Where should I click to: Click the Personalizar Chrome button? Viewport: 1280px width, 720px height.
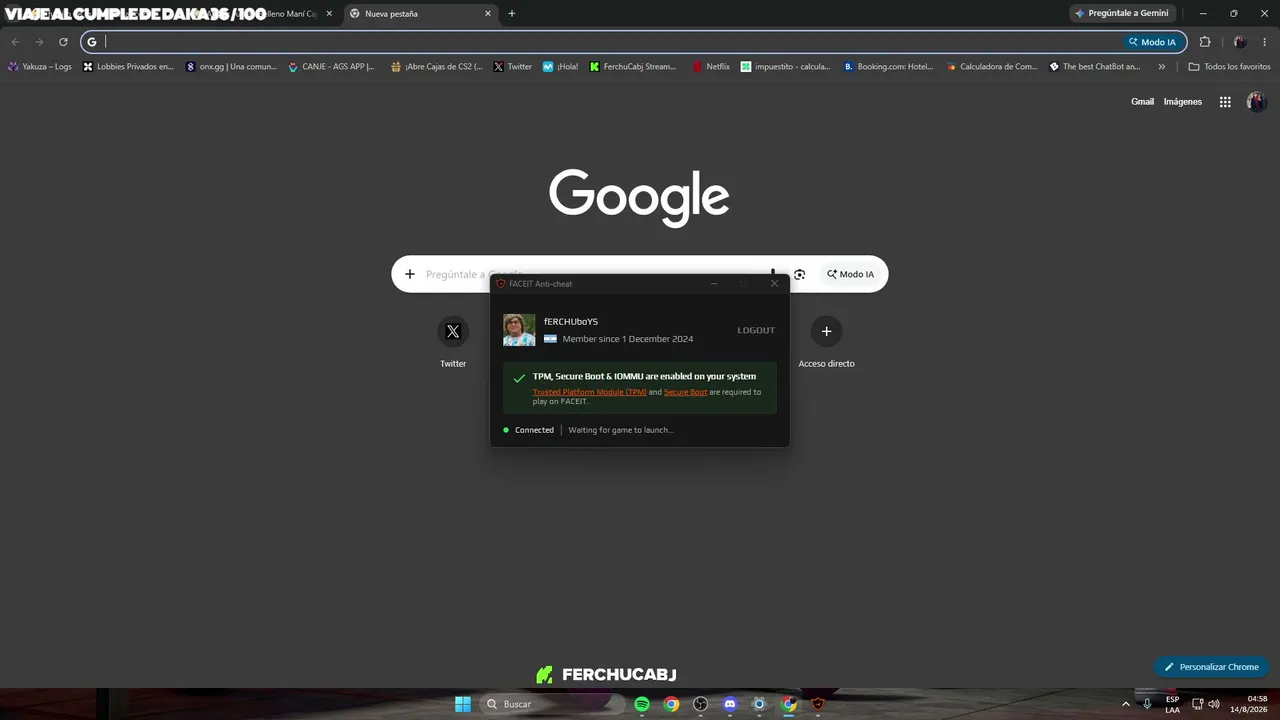(x=1211, y=667)
